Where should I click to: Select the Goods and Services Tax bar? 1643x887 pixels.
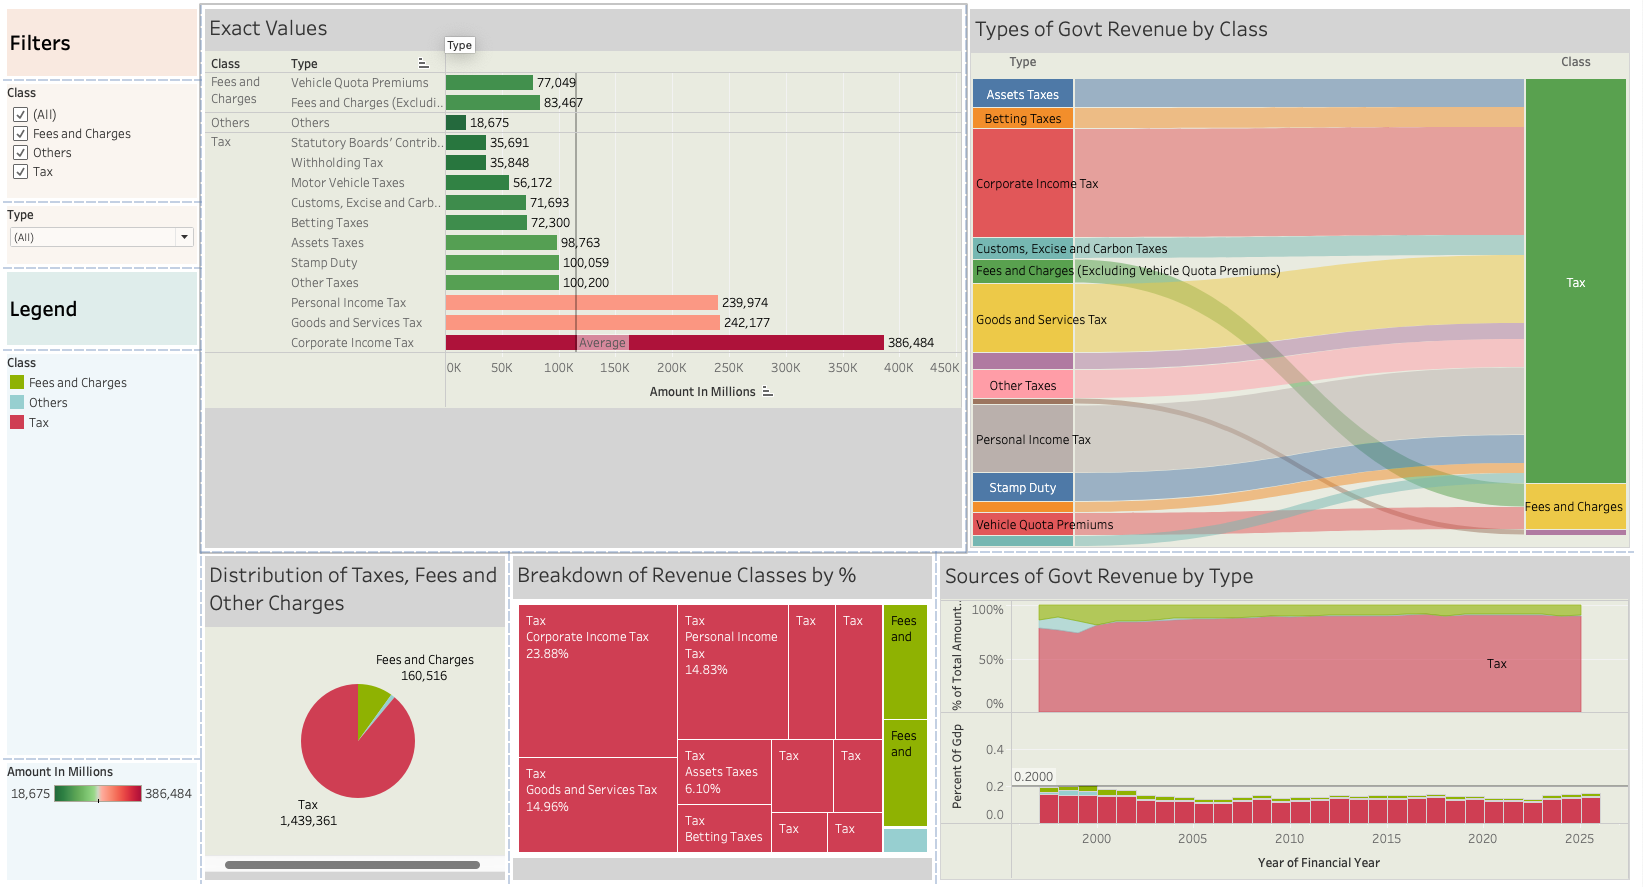click(x=582, y=323)
